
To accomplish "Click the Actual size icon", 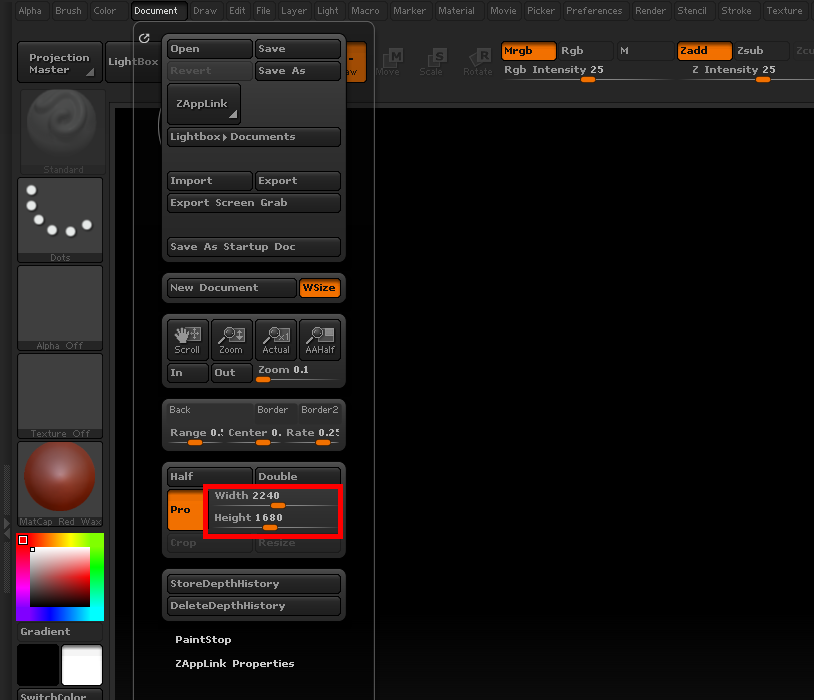I will click(x=276, y=340).
